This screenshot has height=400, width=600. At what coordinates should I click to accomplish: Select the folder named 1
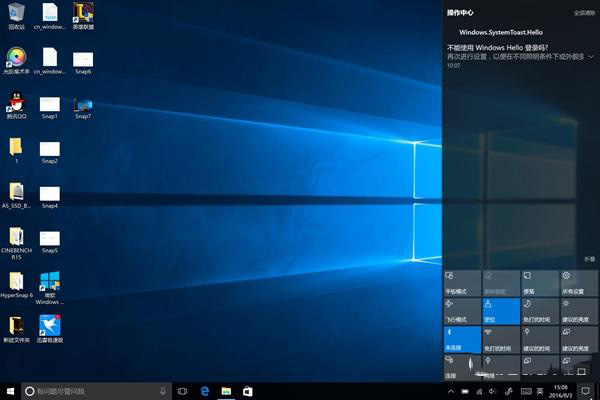(16, 150)
